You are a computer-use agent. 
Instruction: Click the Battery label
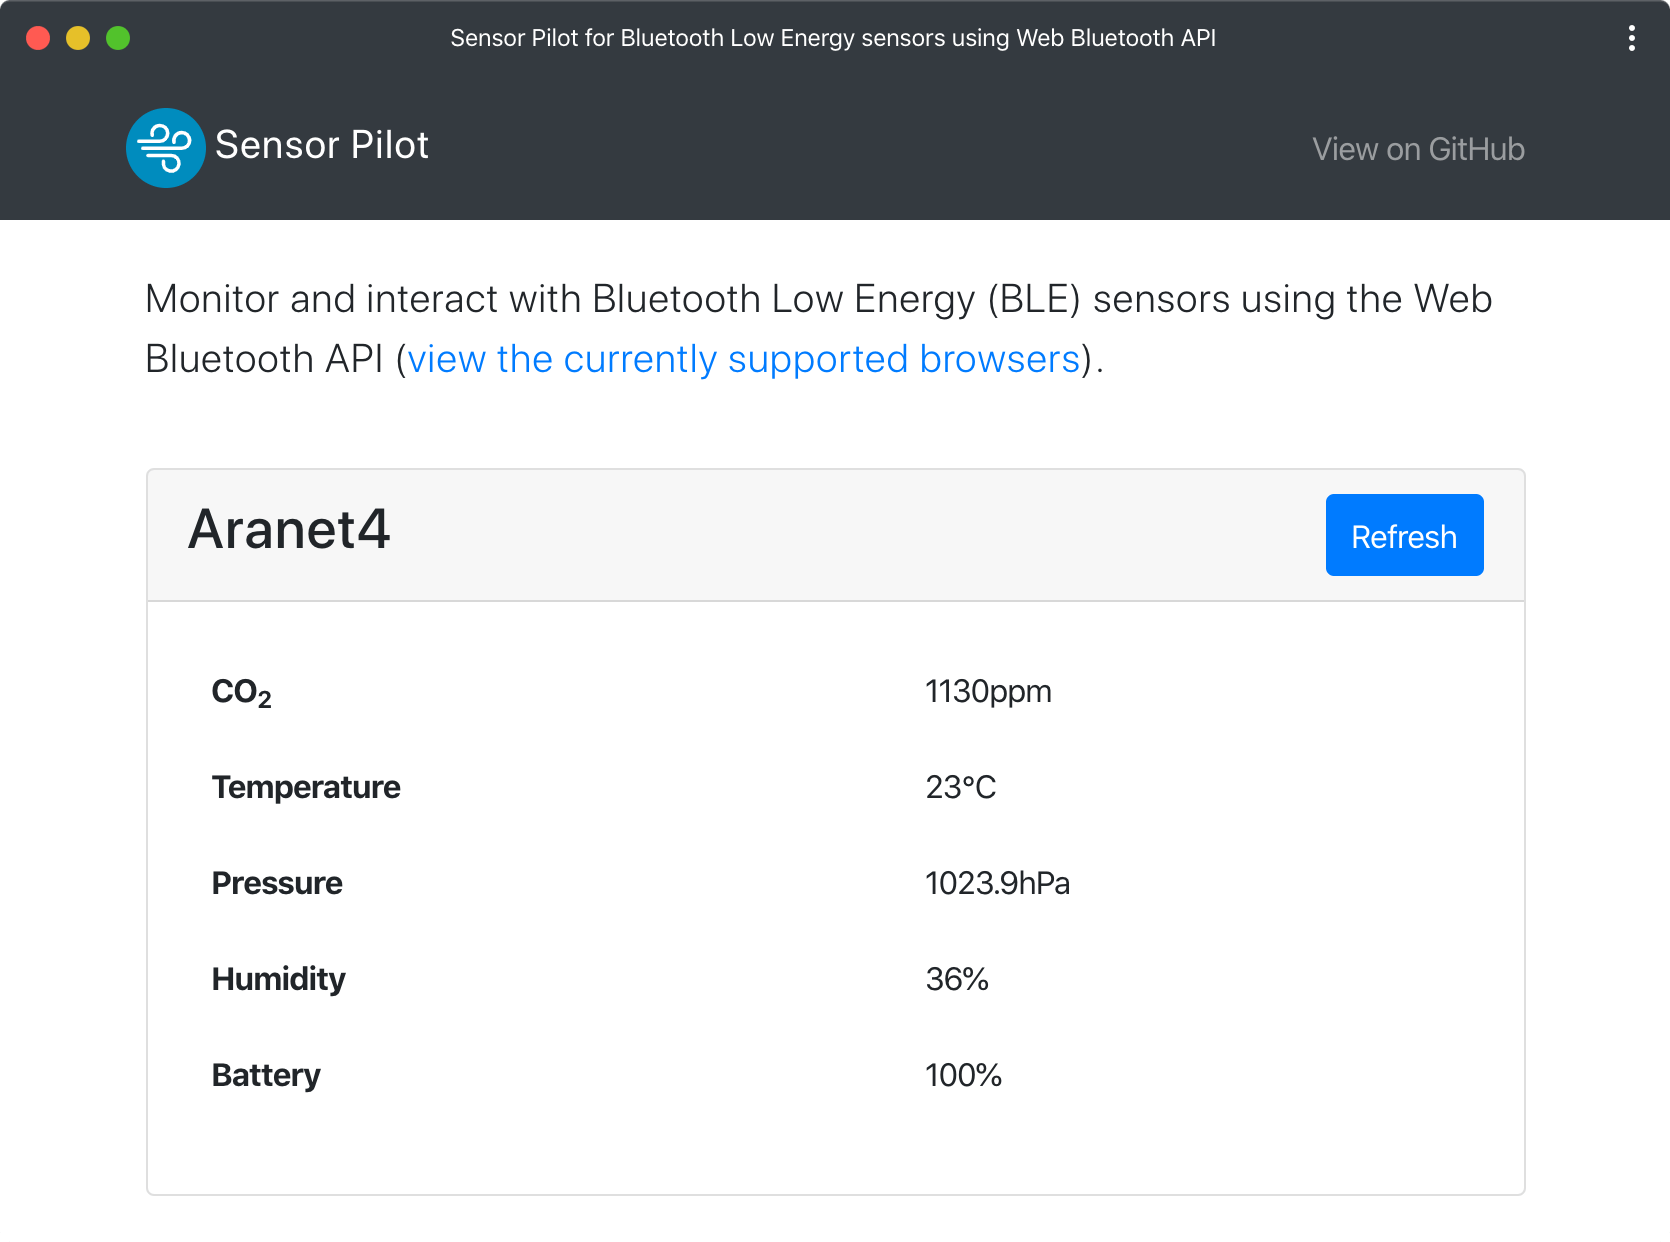click(x=266, y=1075)
